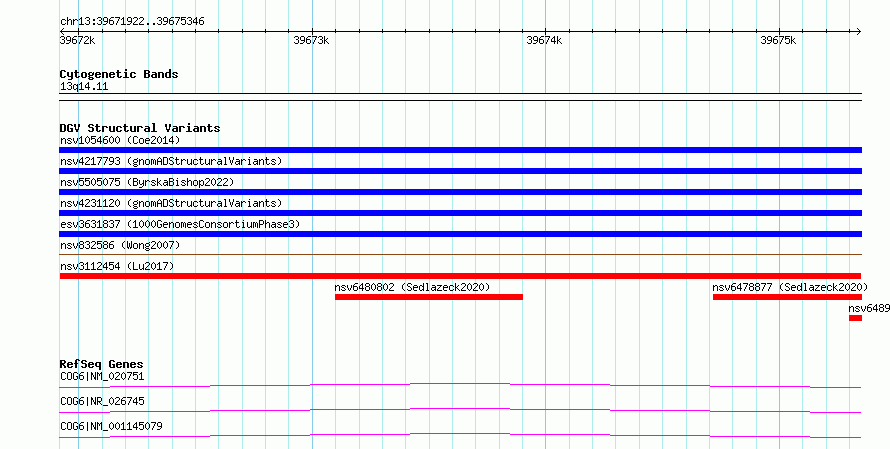Click the nsv6480802 (Sedlazeck2020) red bar
This screenshot has width=890, height=449.
point(429,297)
